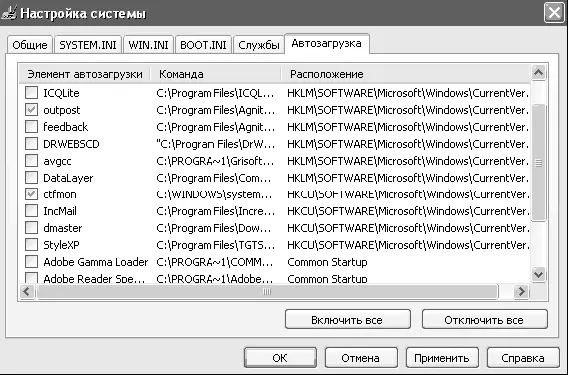Image resolution: width=568 pixels, height=375 pixels.
Task: Sort by Элемент автозагрузки column header
Action: pyautogui.click(x=84, y=74)
